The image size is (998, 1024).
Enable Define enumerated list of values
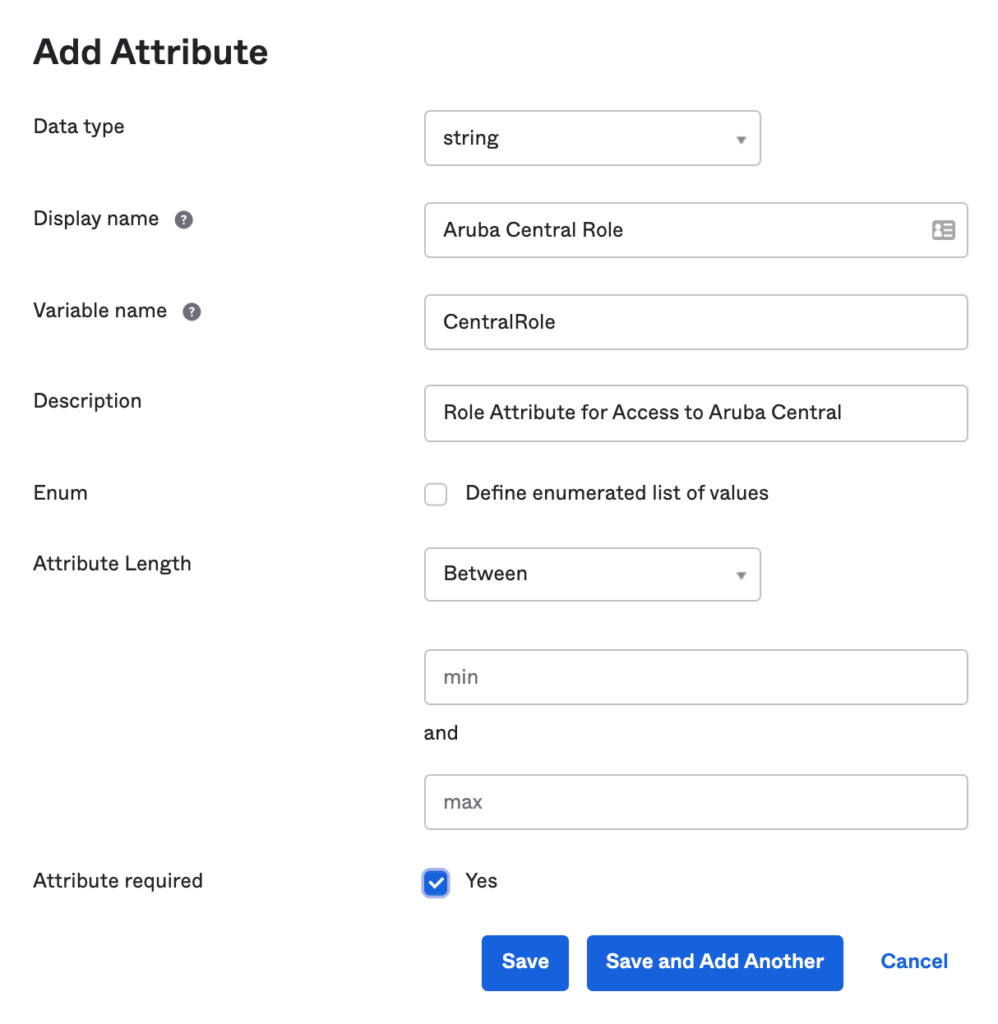[436, 494]
